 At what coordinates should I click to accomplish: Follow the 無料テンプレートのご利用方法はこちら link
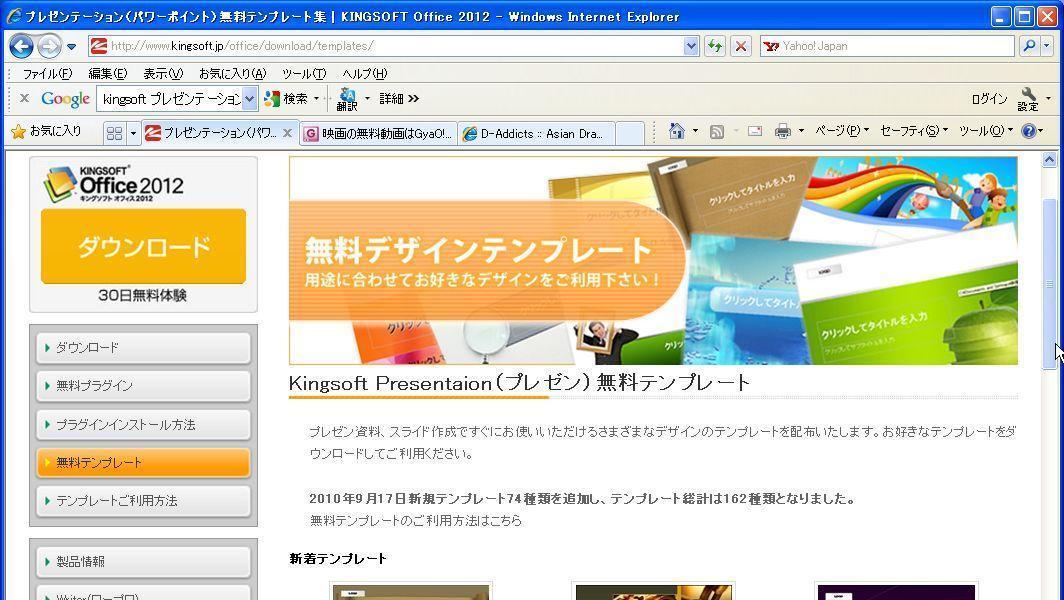[x=416, y=521]
